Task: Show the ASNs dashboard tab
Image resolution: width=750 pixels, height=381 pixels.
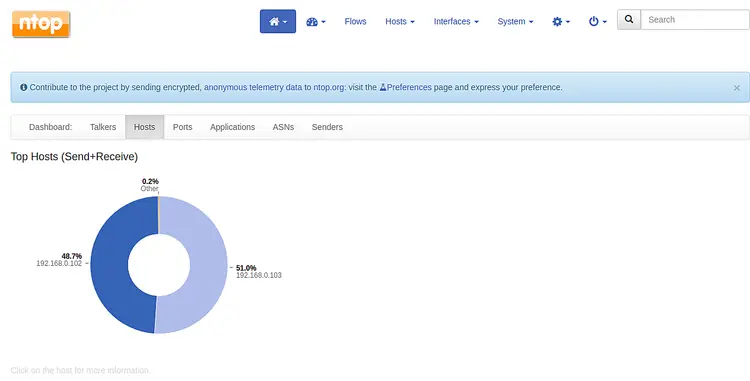Action: coord(283,127)
